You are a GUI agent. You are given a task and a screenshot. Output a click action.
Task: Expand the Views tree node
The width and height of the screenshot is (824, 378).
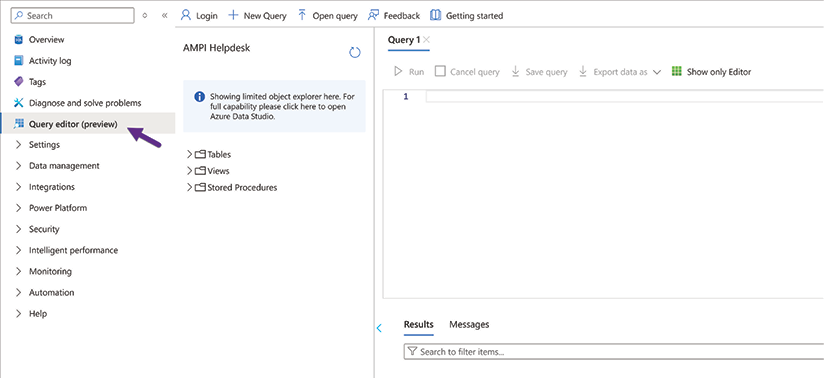(x=190, y=171)
